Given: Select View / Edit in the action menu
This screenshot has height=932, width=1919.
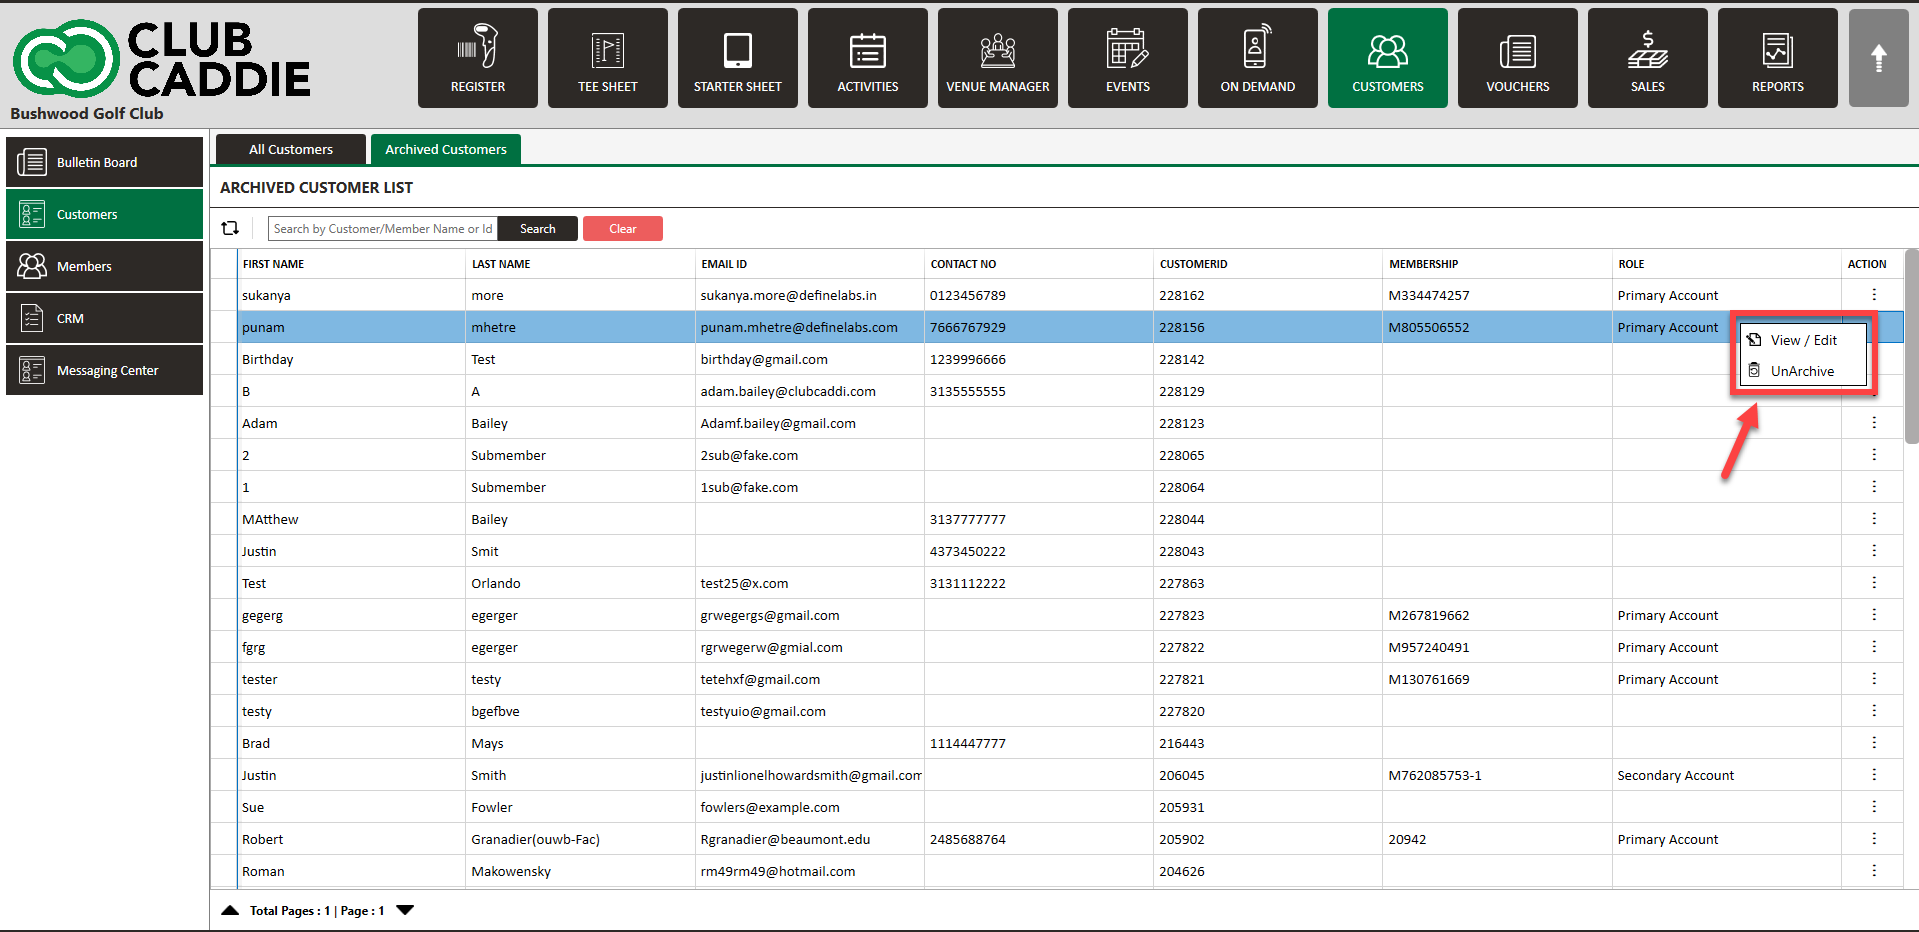Looking at the screenshot, I should coord(1803,340).
